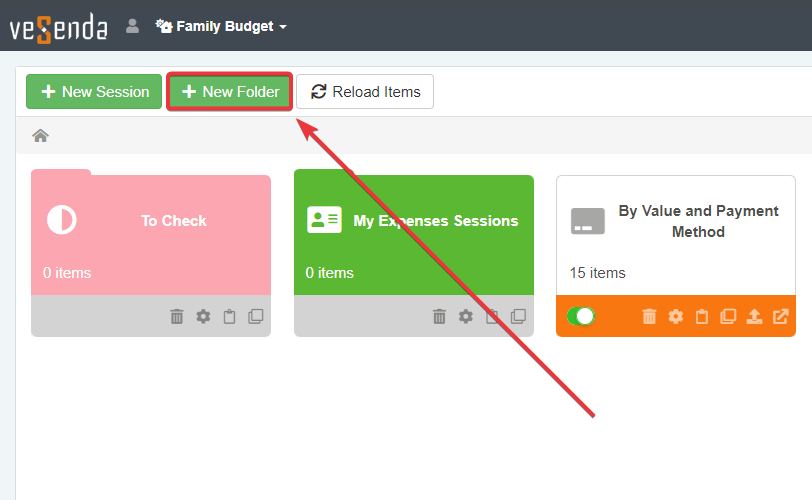The image size is (812, 500).
Task: Go to the home breadcrumb icon
Action: [x=41, y=136]
